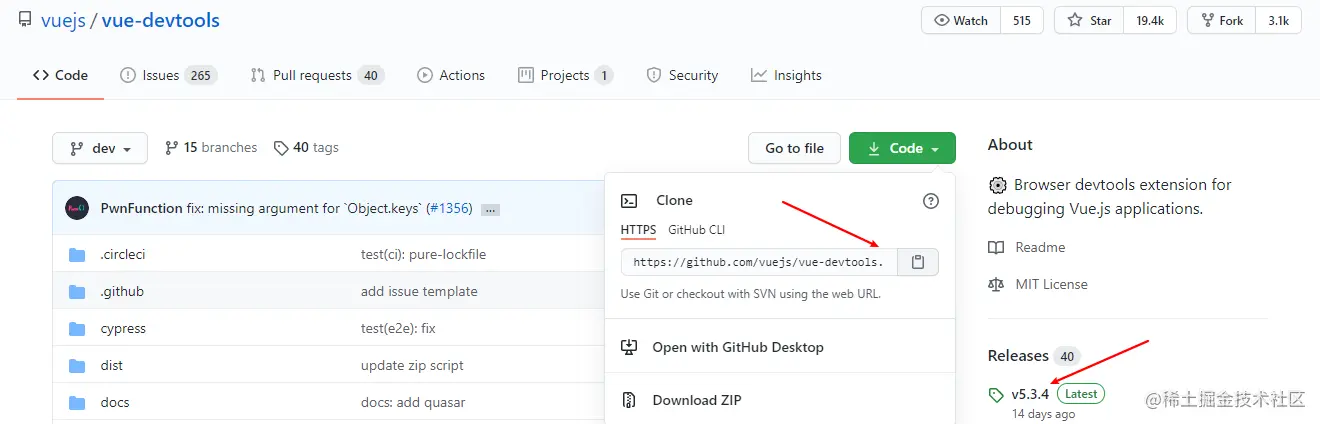
Task: Star the repository
Action: (1089, 20)
